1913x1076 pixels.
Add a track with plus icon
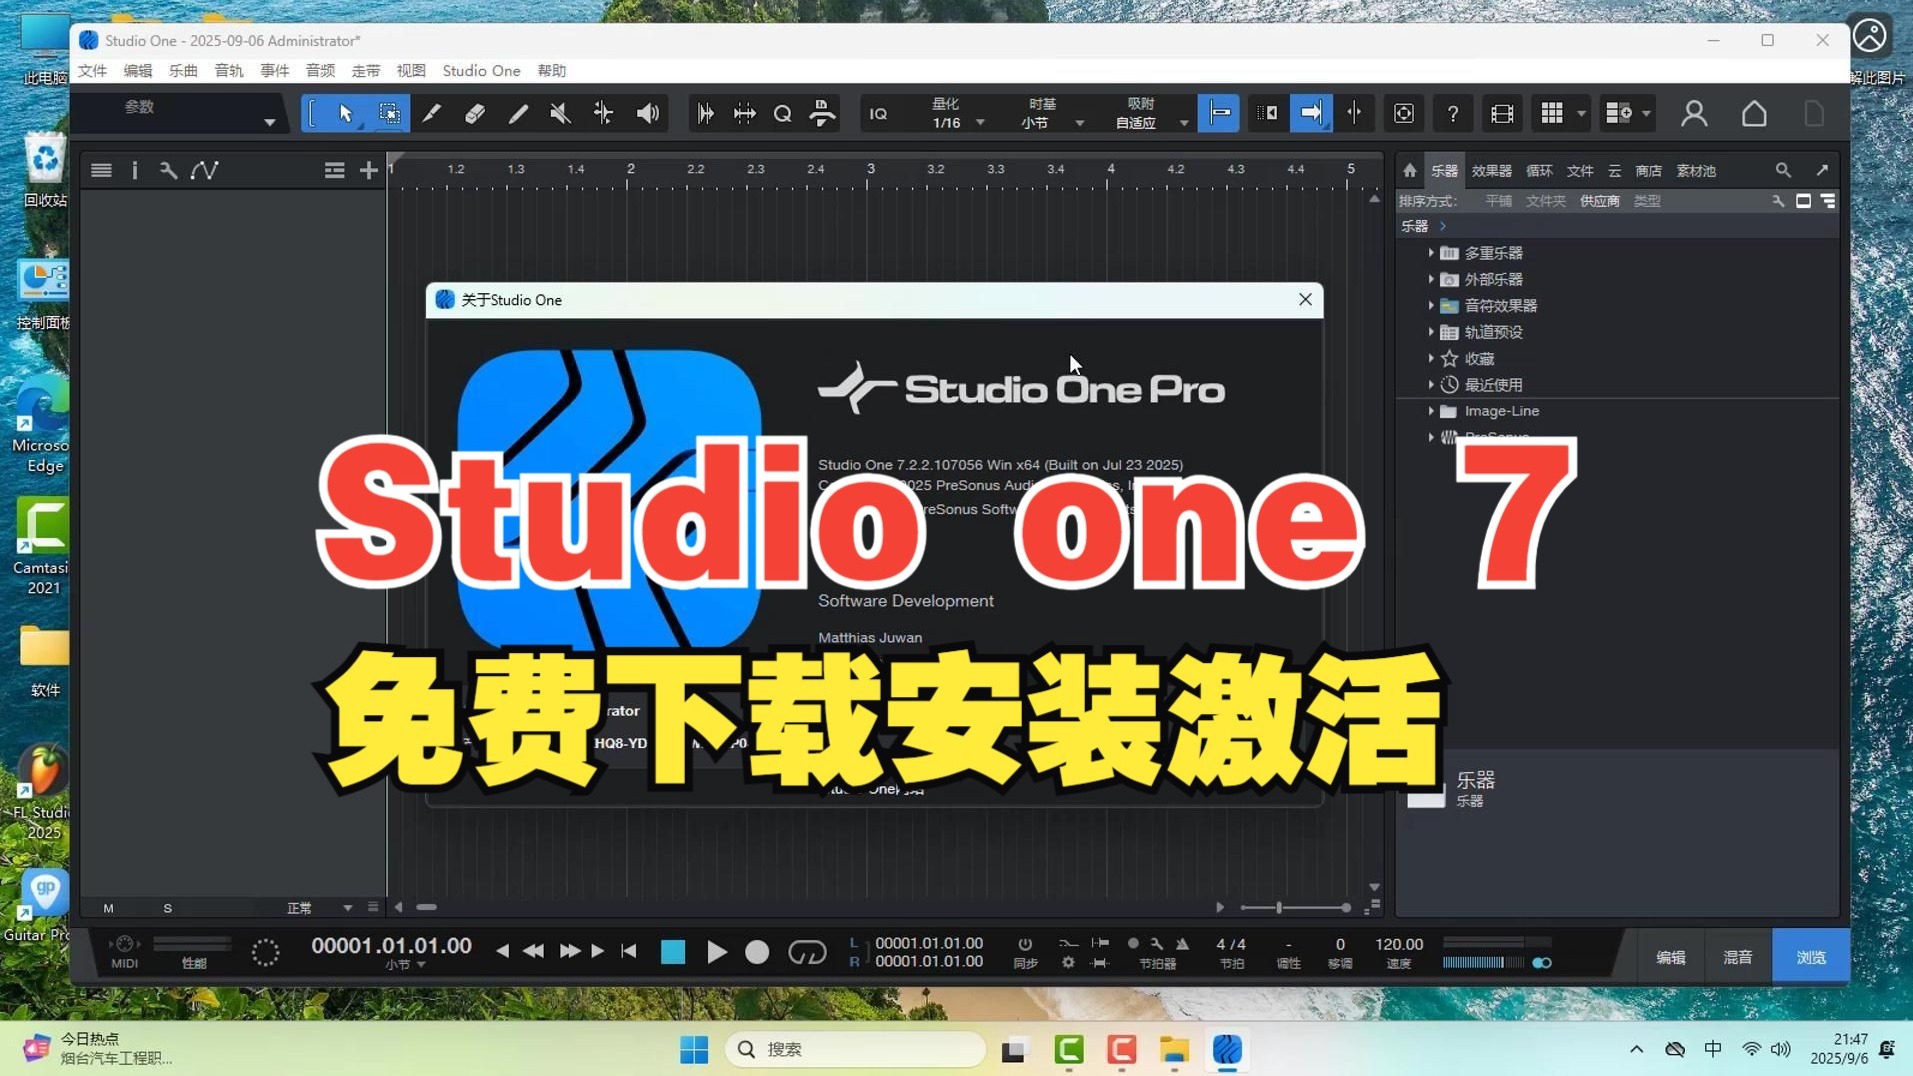tap(369, 171)
